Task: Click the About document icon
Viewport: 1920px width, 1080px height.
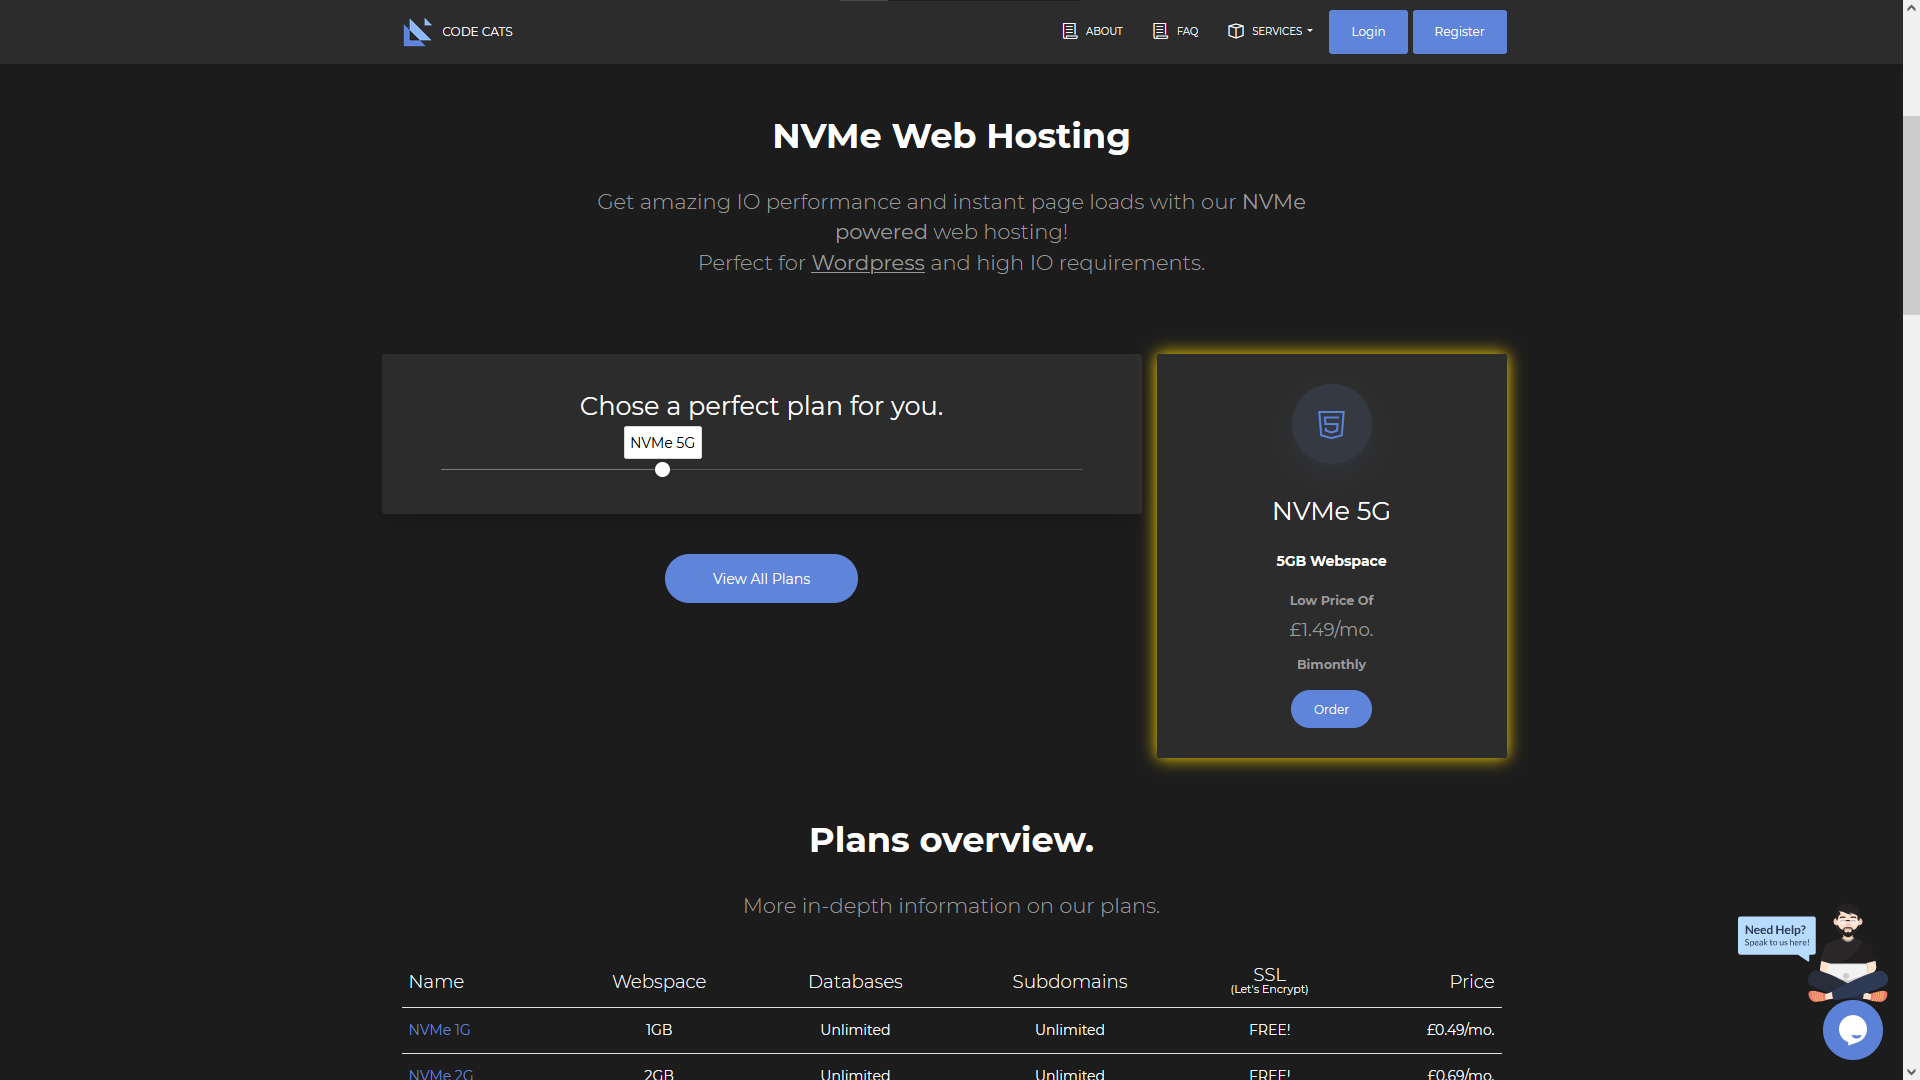Action: tap(1069, 31)
